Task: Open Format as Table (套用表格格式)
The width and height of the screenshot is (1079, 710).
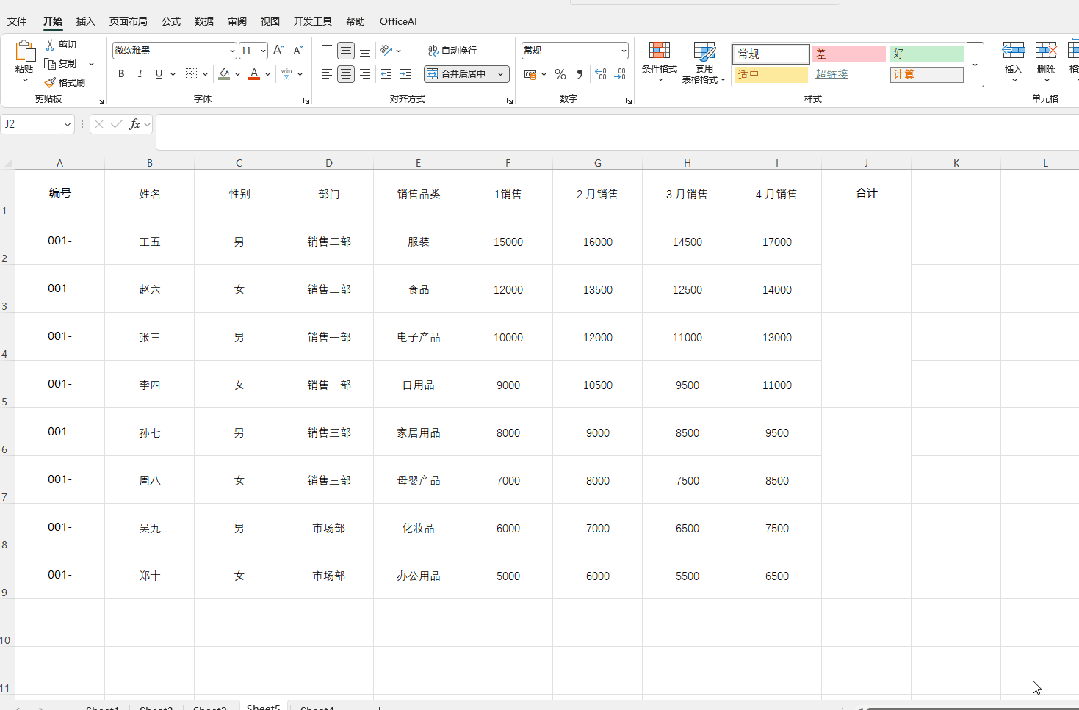Action: 704,62
